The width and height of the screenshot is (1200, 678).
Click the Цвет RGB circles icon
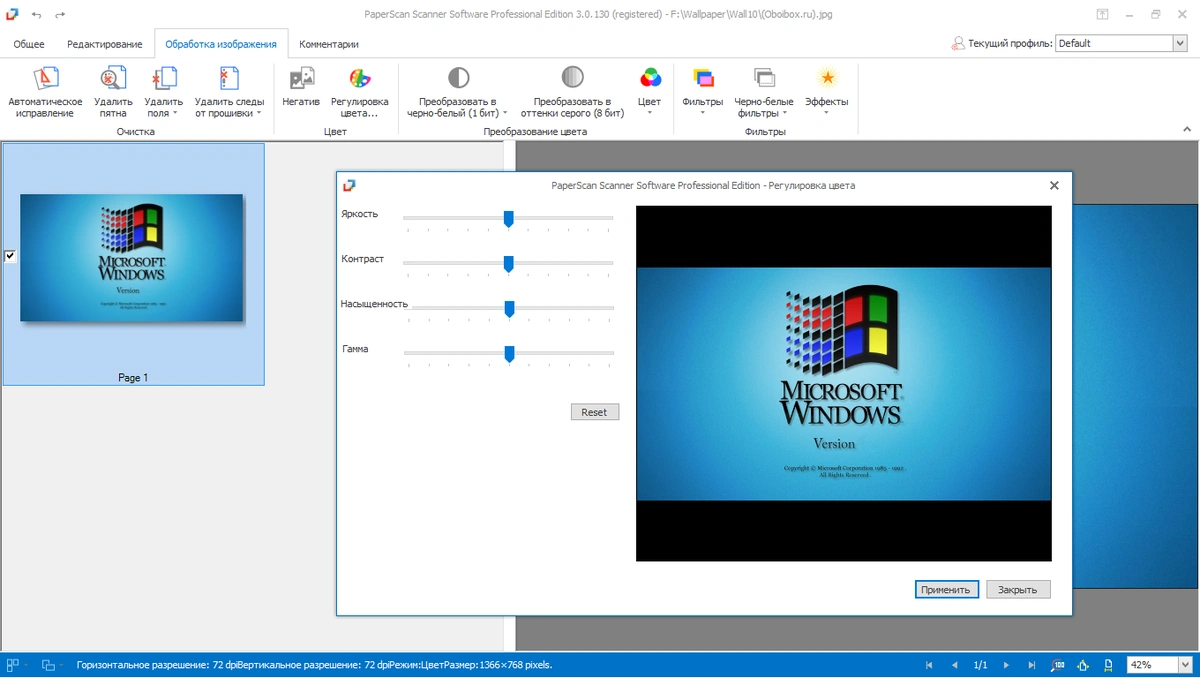pyautogui.click(x=650, y=78)
